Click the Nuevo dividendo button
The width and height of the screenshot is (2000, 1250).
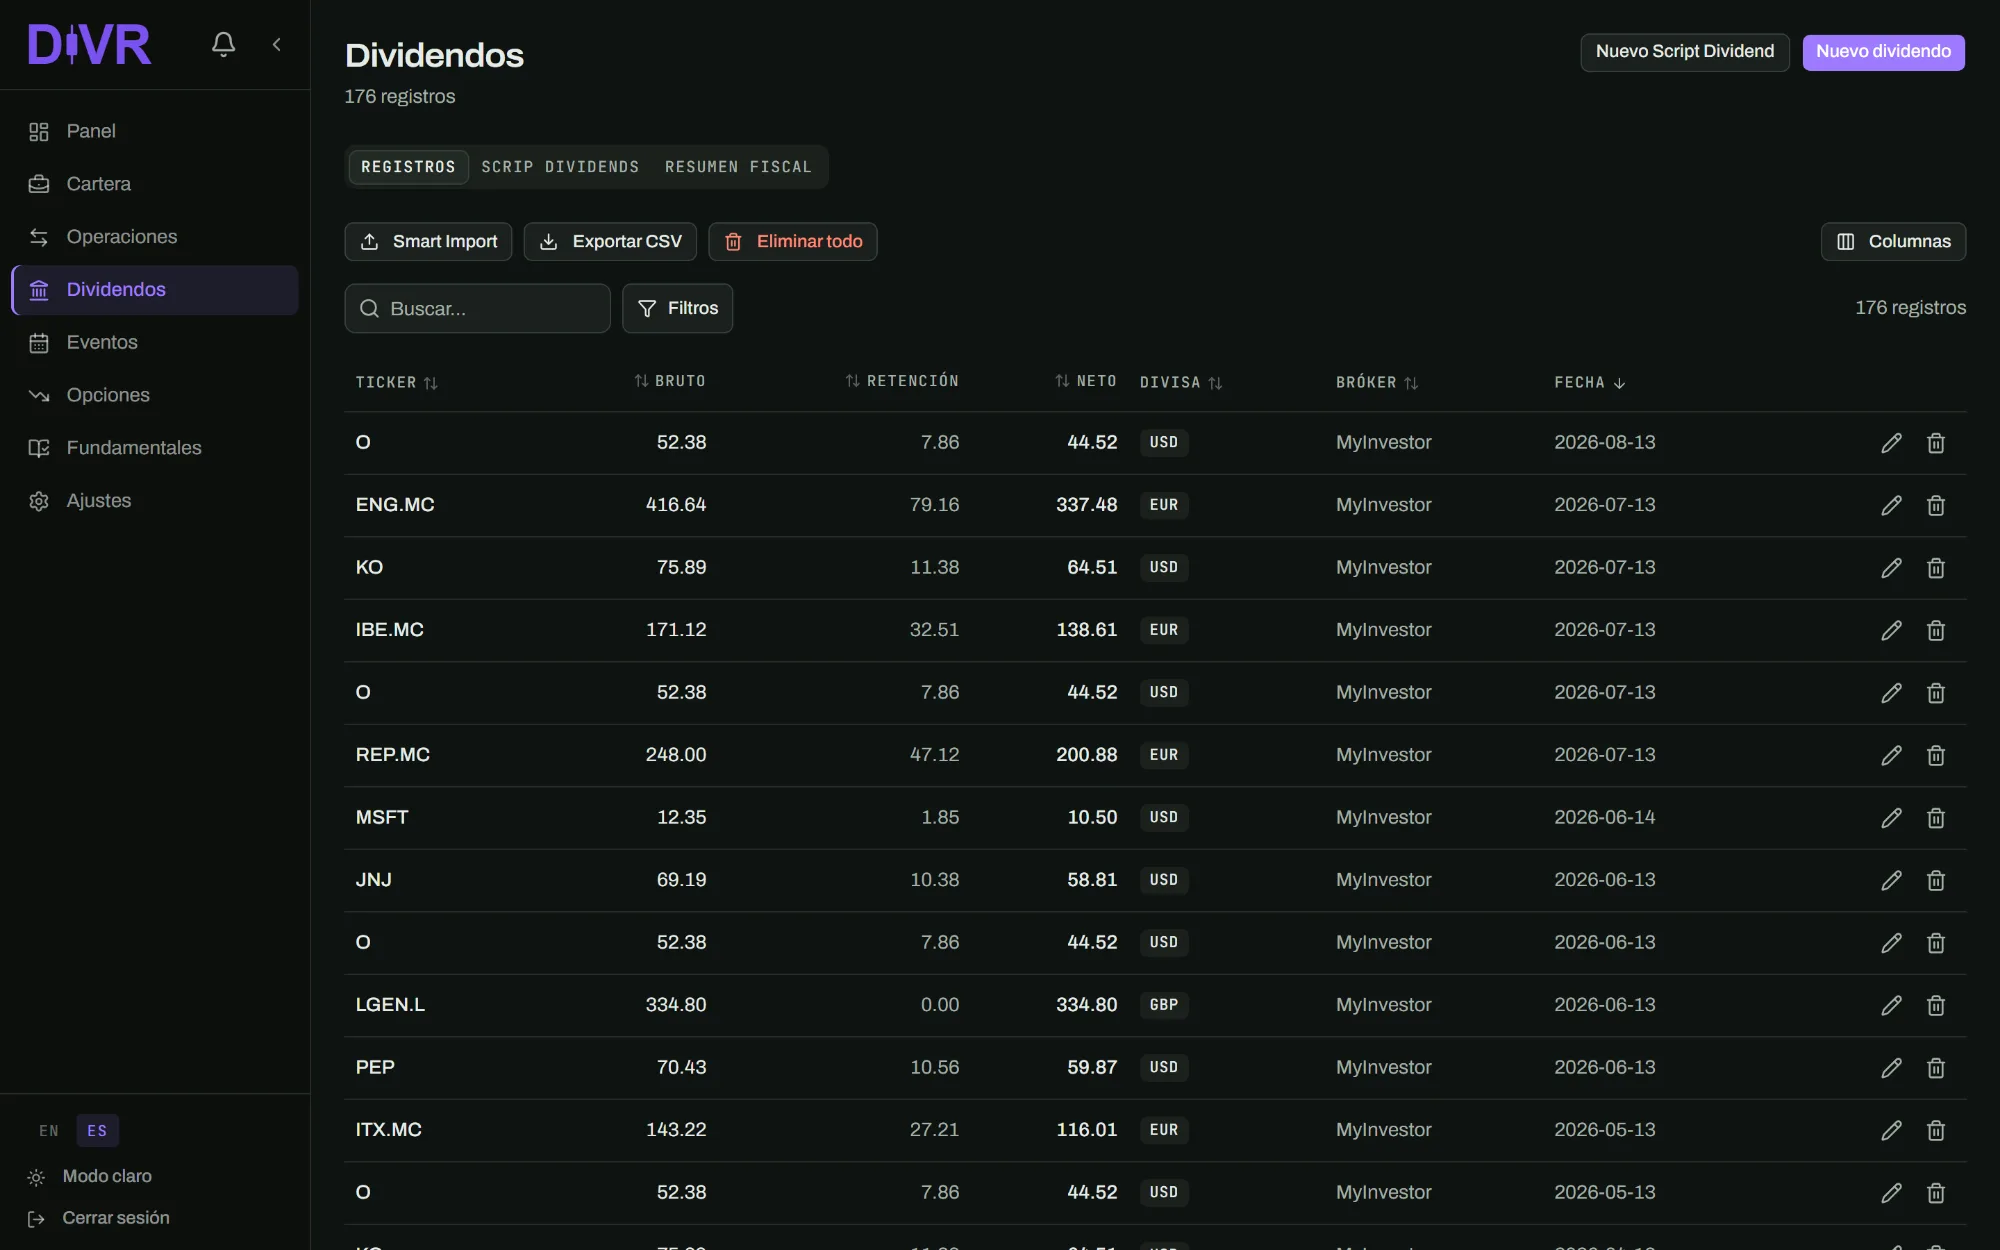click(x=1883, y=52)
